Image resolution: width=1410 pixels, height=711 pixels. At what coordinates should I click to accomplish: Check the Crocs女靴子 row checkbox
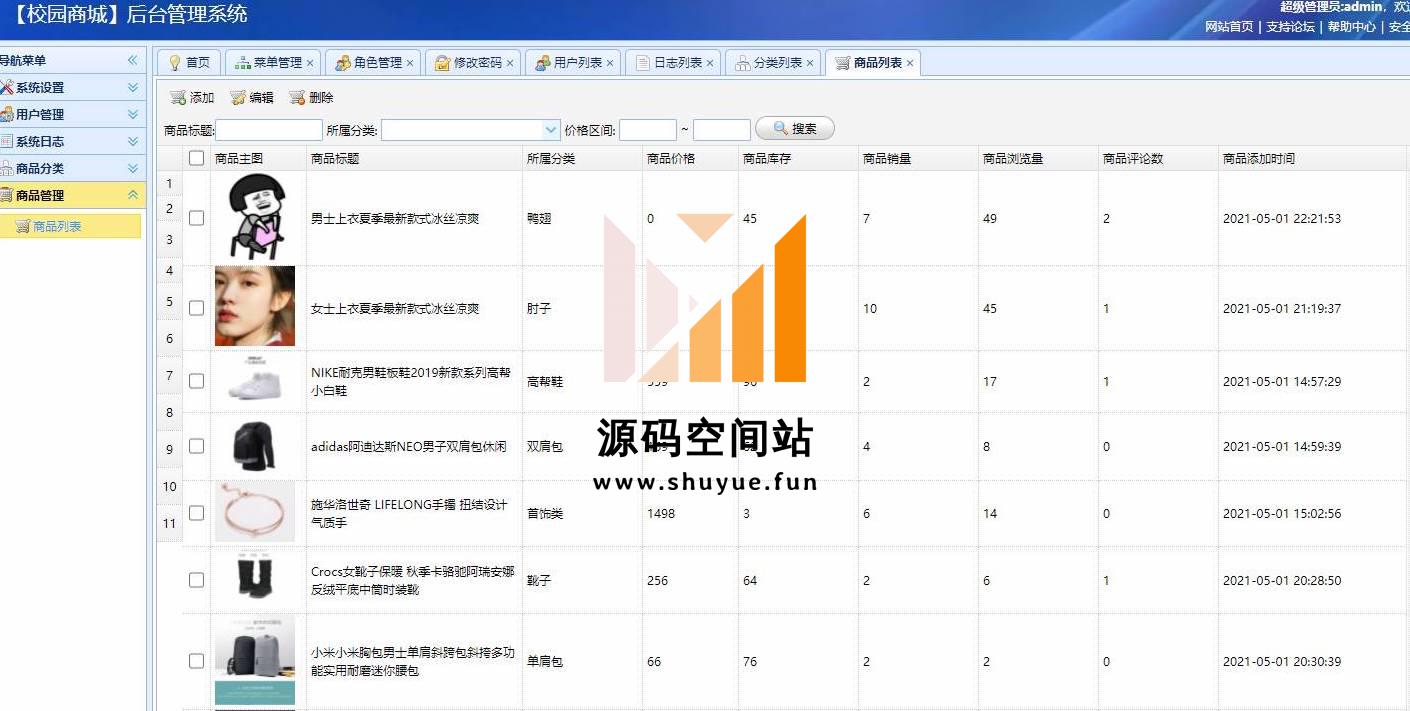click(x=196, y=580)
